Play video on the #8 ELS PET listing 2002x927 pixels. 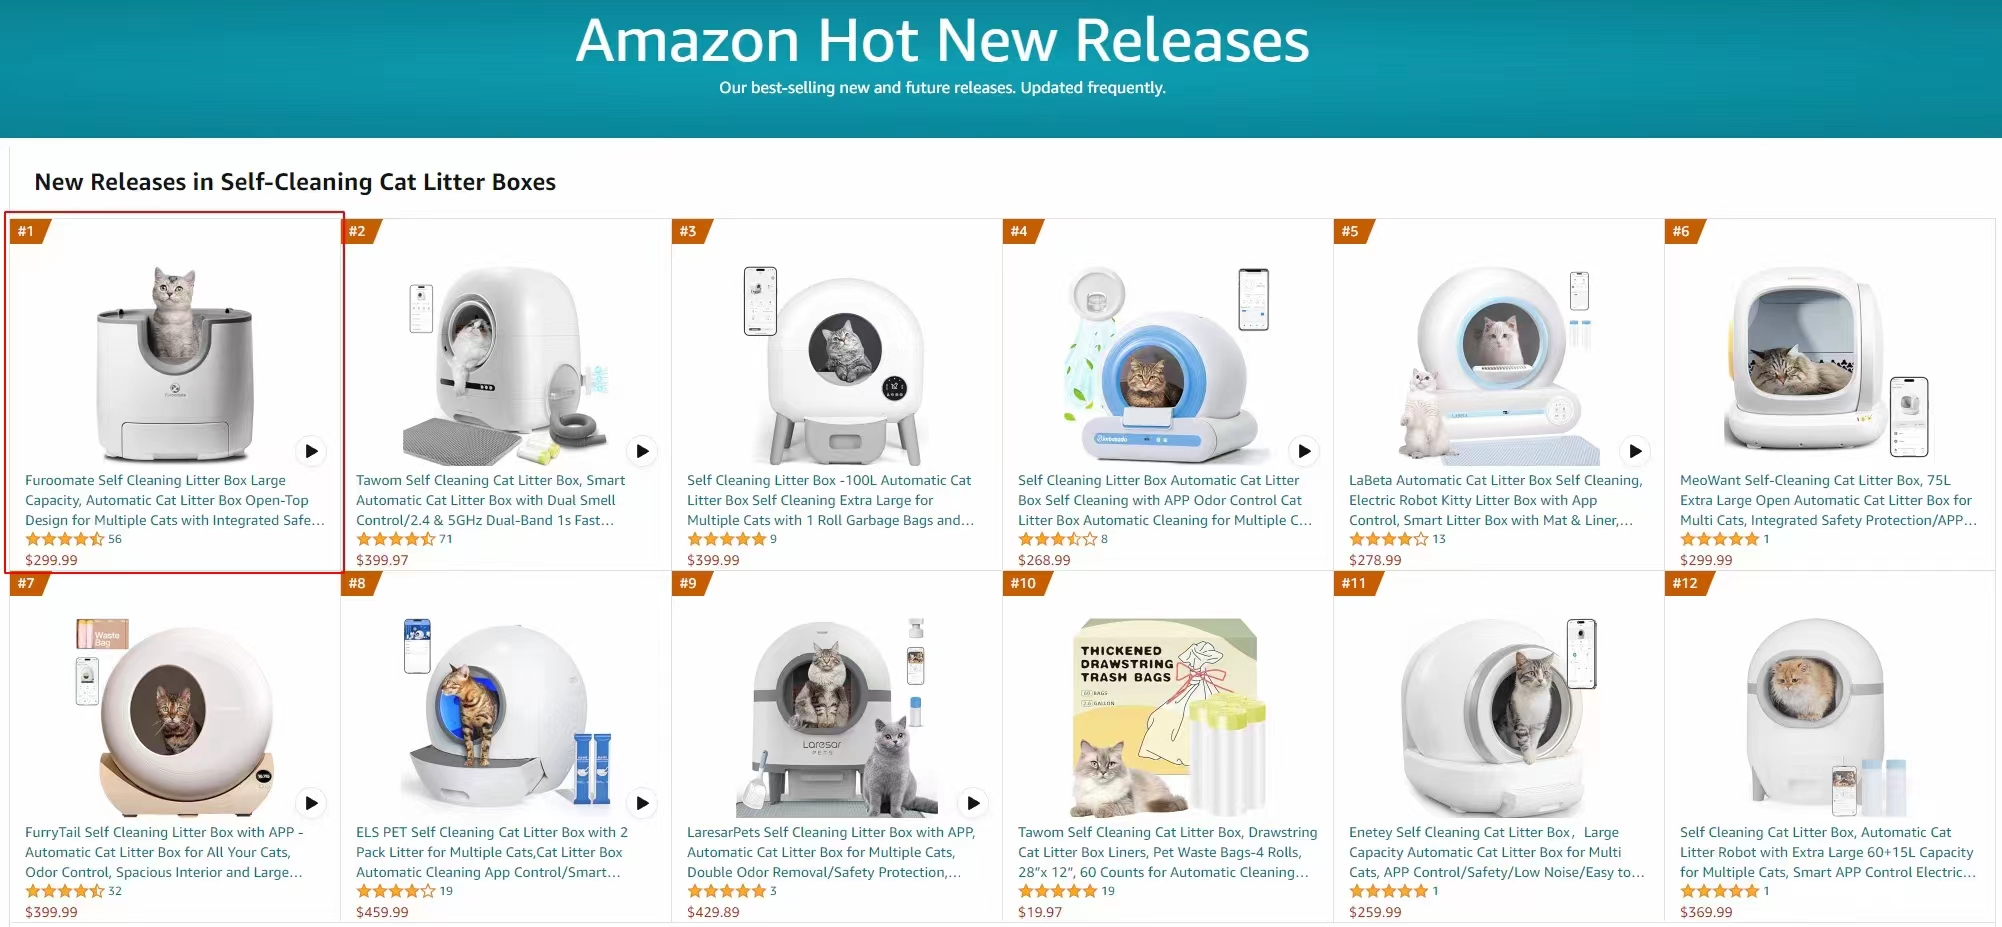[642, 803]
